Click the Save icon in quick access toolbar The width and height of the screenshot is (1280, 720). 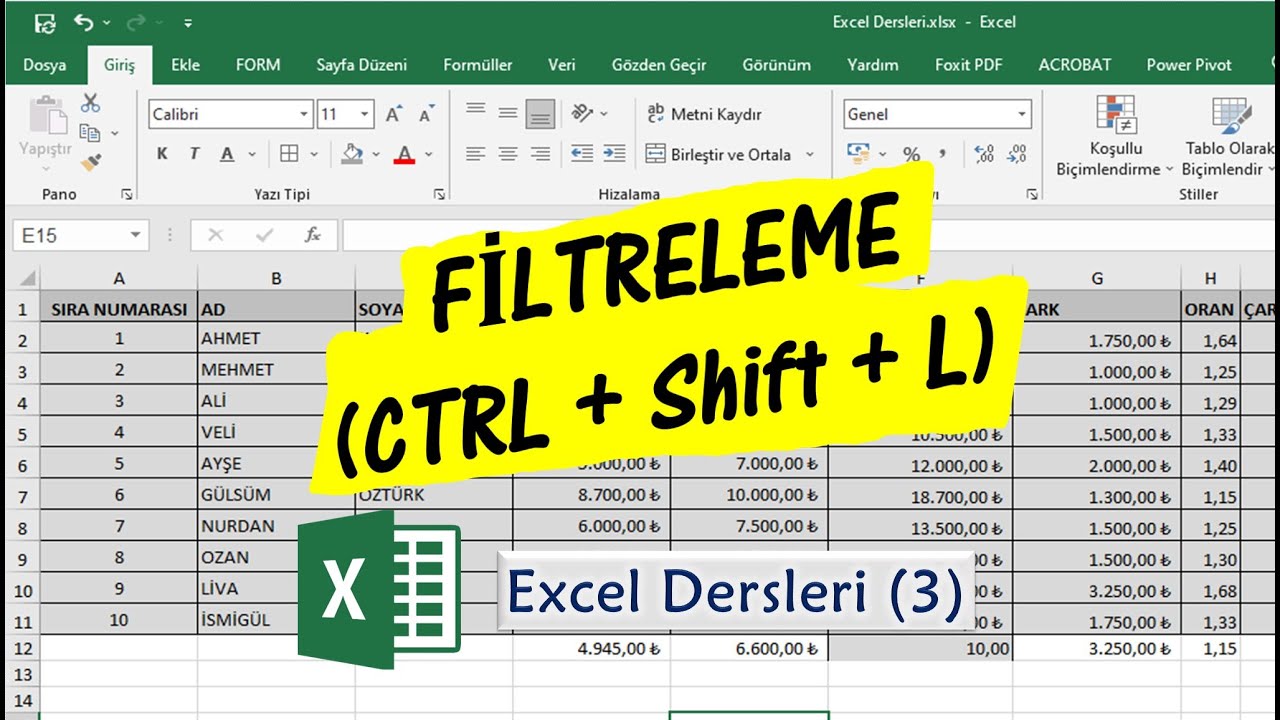(x=45, y=22)
